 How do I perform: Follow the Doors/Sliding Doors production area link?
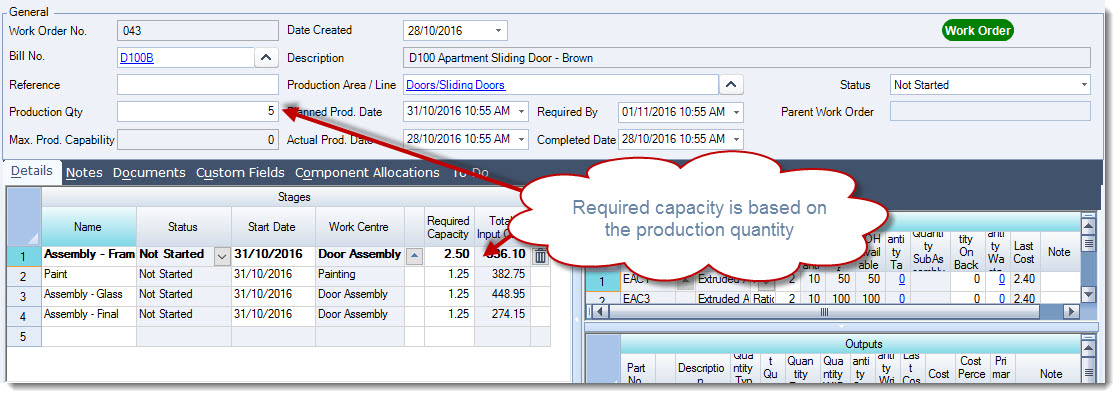(456, 85)
